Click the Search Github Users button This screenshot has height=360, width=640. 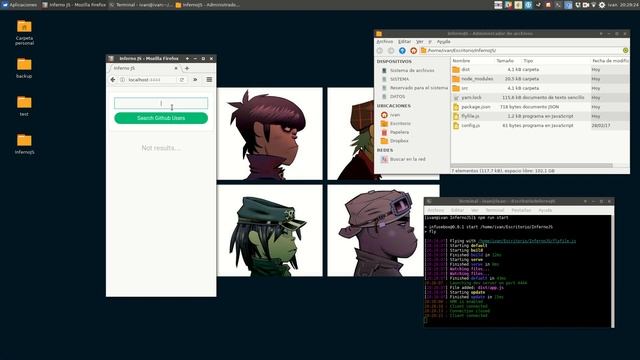coord(161,118)
